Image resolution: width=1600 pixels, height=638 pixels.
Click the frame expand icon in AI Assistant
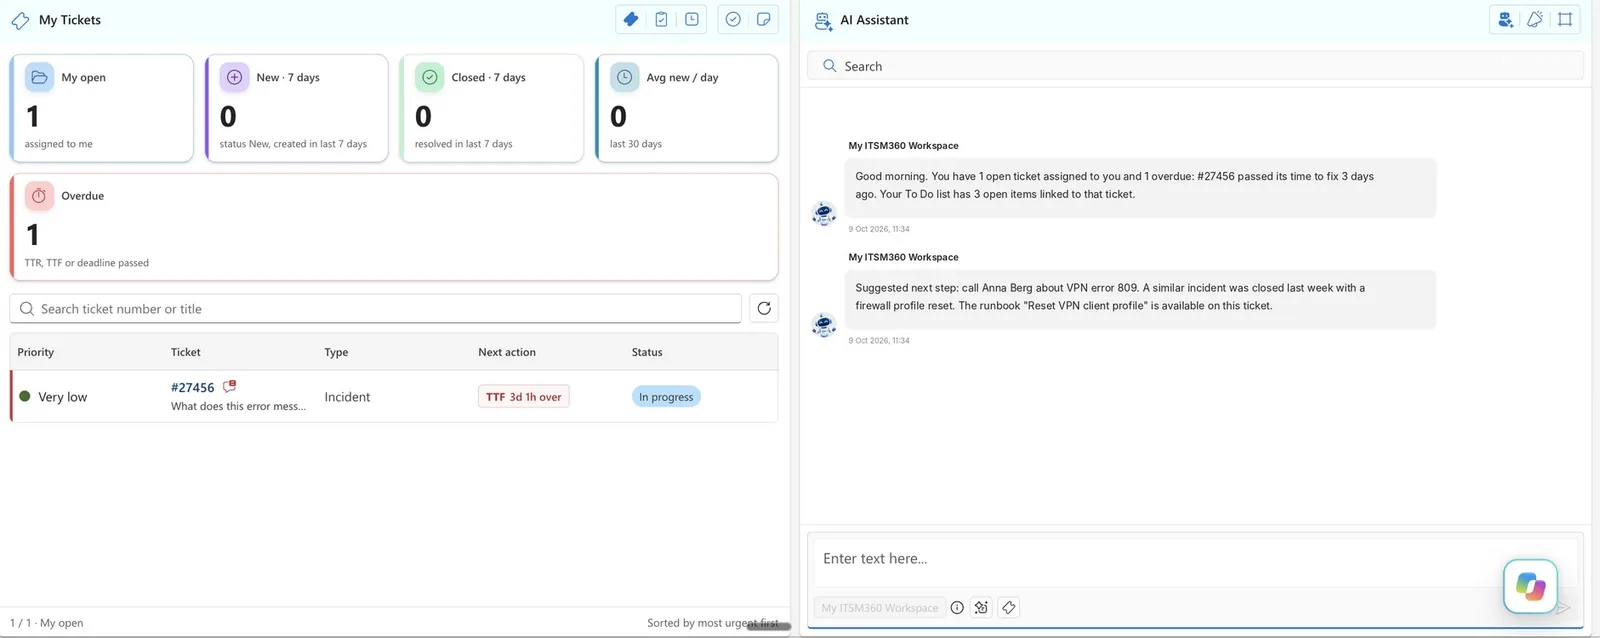click(x=1565, y=19)
